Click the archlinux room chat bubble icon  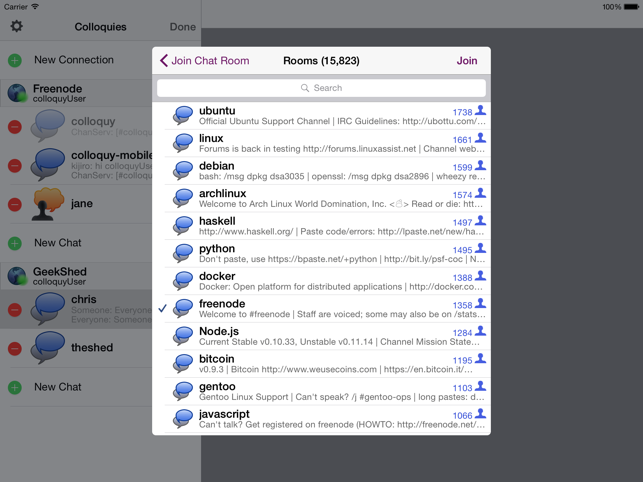click(x=183, y=198)
